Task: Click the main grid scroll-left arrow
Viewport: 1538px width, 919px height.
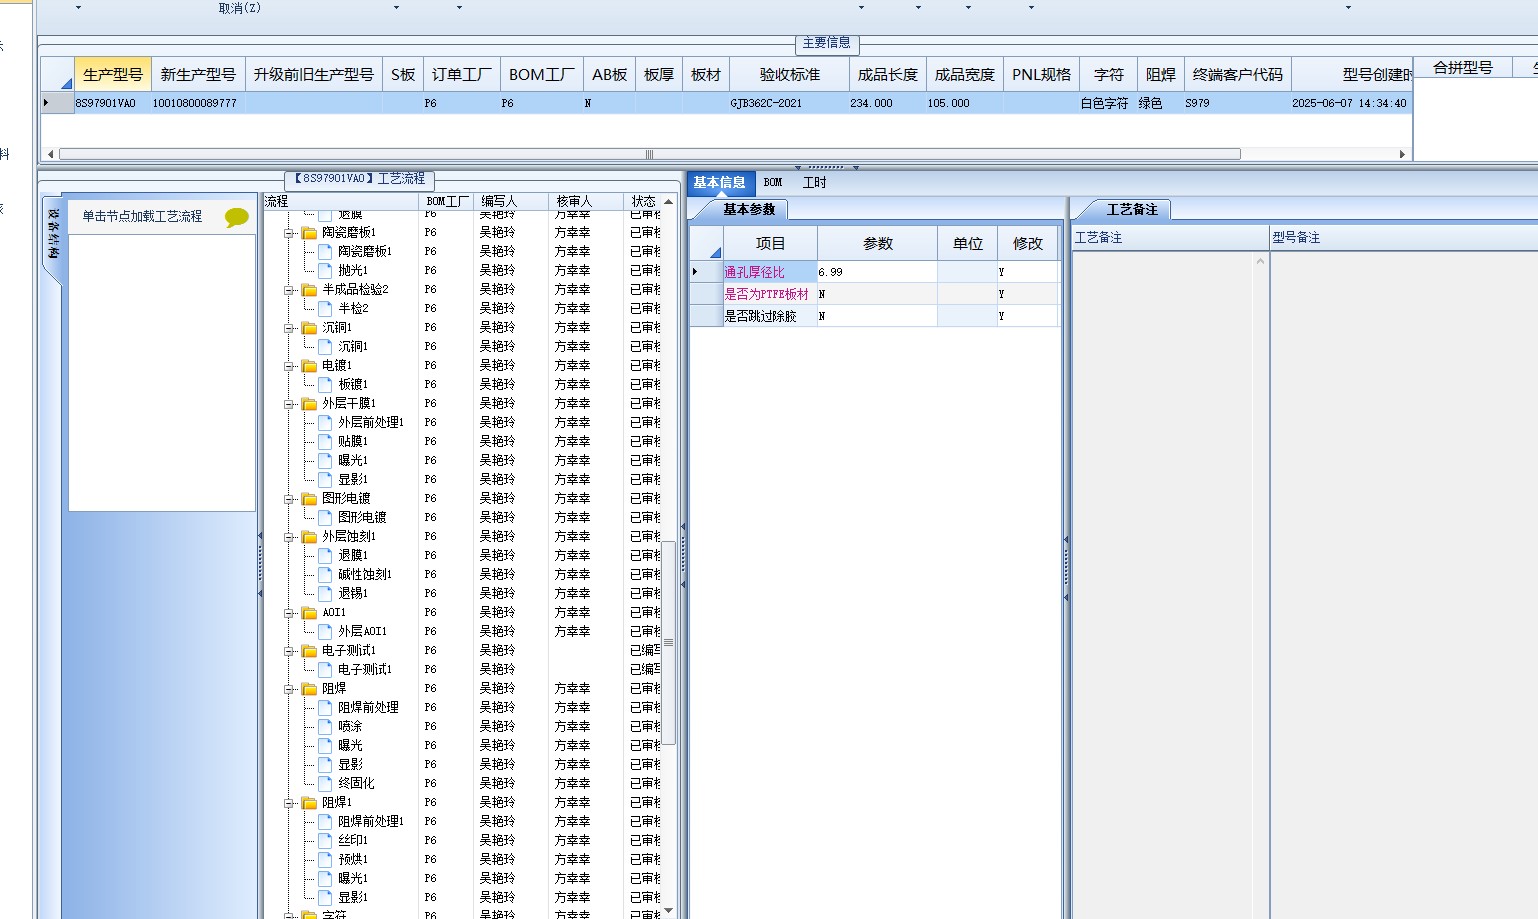Action: coord(51,154)
